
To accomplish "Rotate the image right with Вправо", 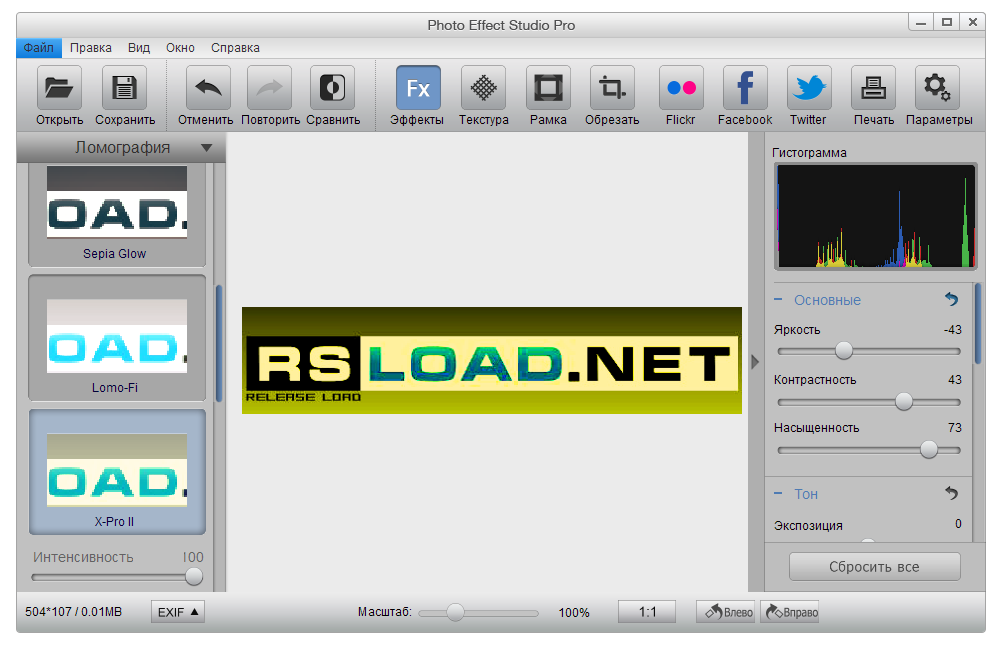I will 789,612.
